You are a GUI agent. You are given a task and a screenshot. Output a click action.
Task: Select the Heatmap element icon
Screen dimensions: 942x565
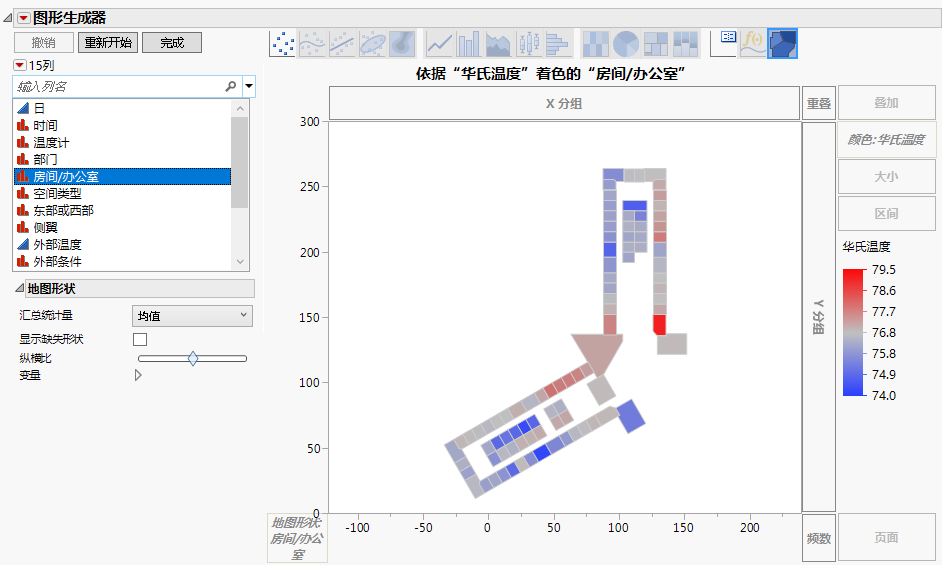(x=596, y=43)
